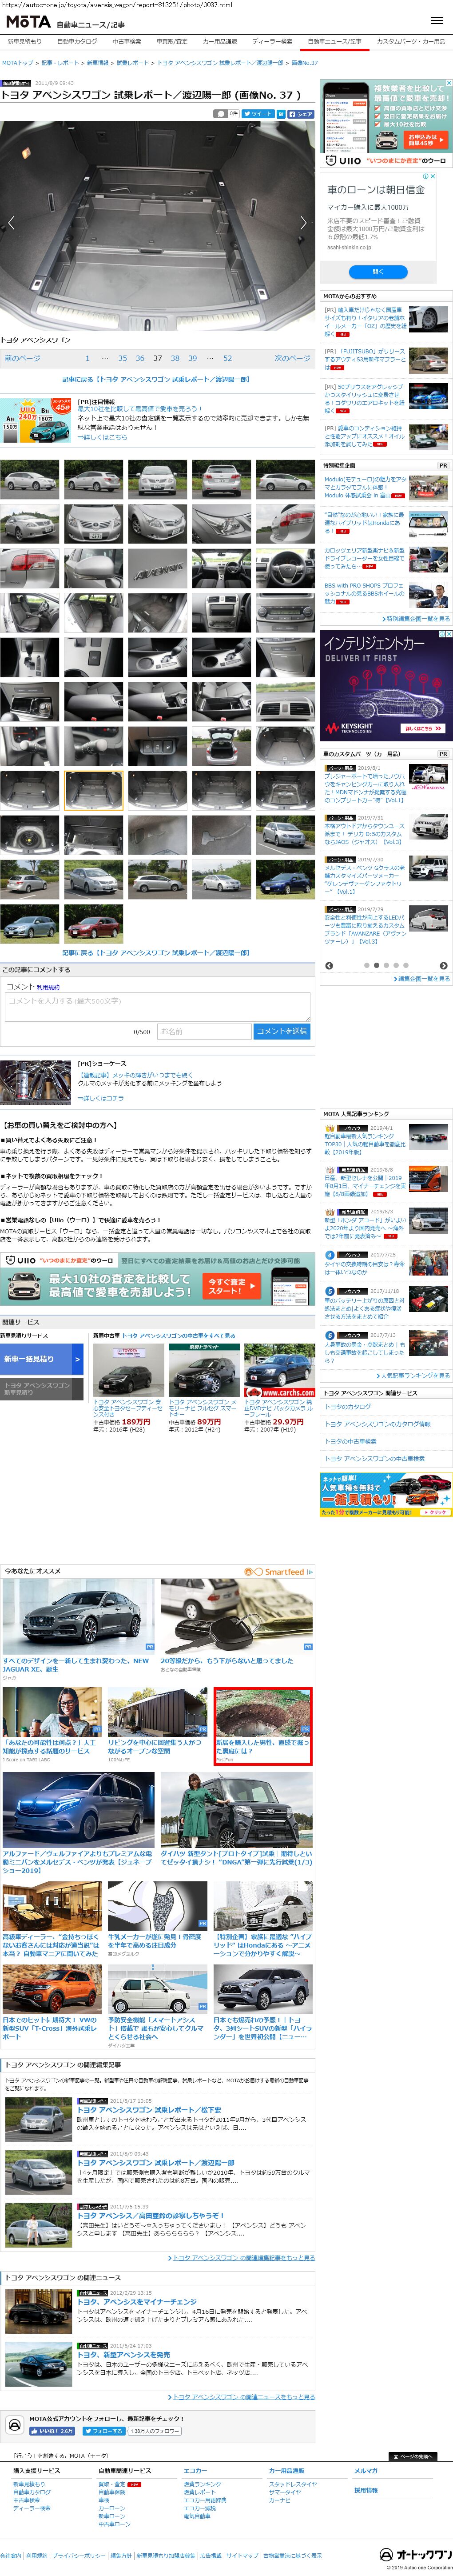Click the first thumbnail in the photo gallery
Image resolution: width=453 pixels, height=2576 pixels.
point(30,479)
